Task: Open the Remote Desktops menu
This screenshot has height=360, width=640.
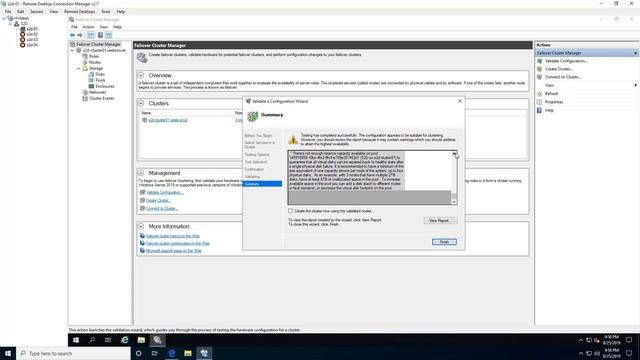Action: tap(80, 12)
